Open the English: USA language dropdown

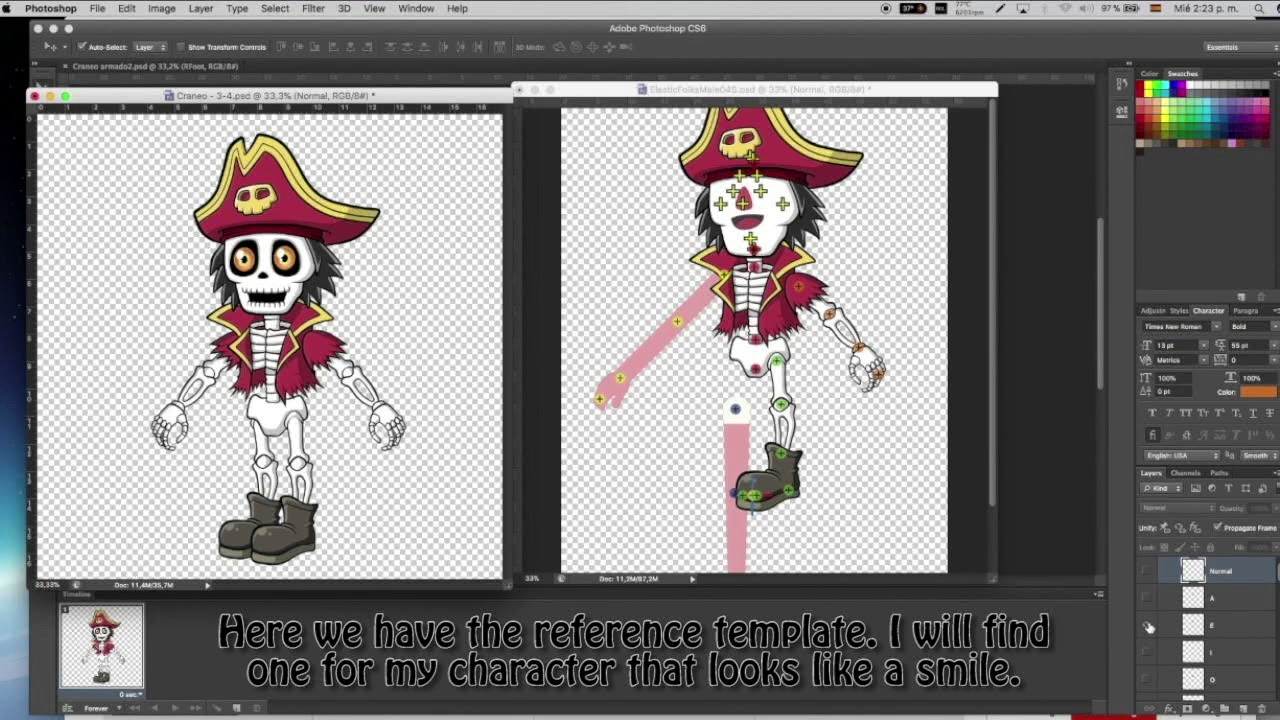pyautogui.click(x=1180, y=456)
